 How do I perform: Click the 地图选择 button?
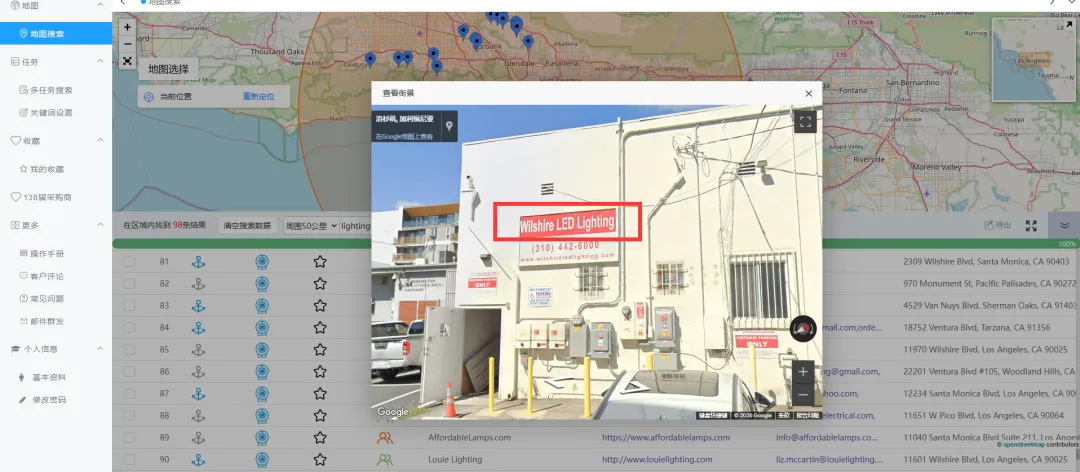(169, 69)
